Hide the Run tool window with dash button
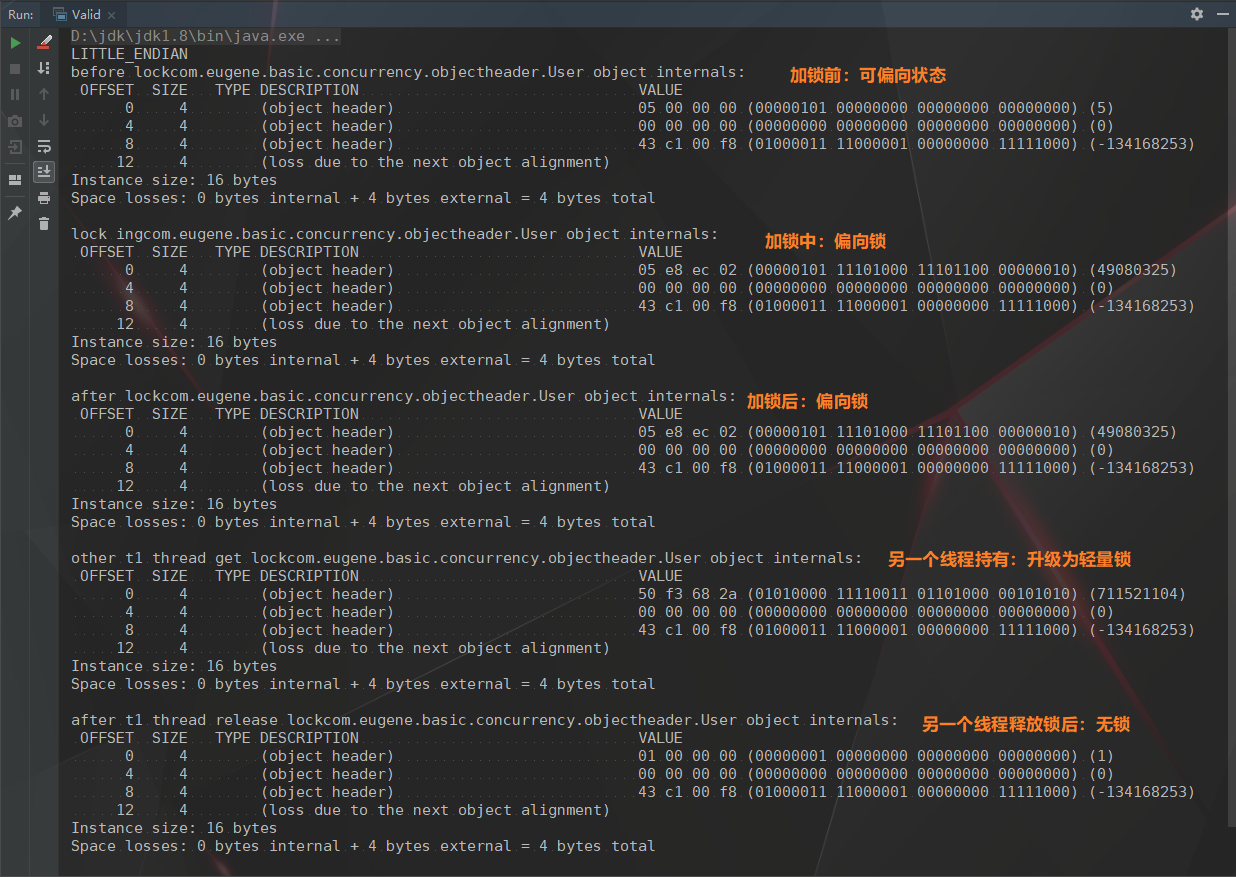The width and height of the screenshot is (1236, 877). pos(1222,14)
